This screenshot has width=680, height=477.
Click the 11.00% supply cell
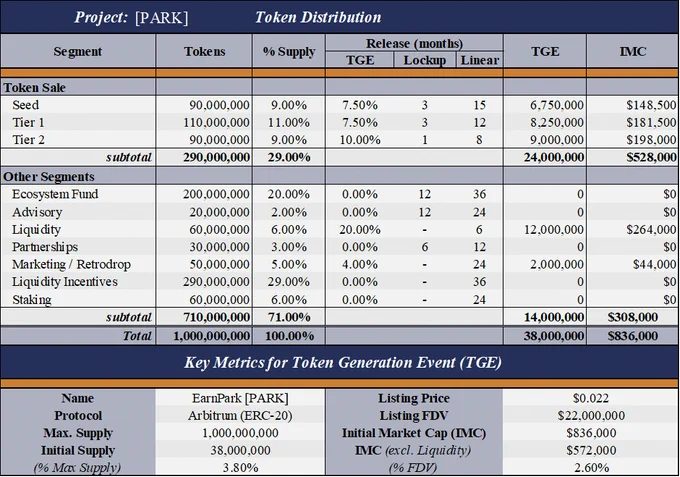point(289,123)
